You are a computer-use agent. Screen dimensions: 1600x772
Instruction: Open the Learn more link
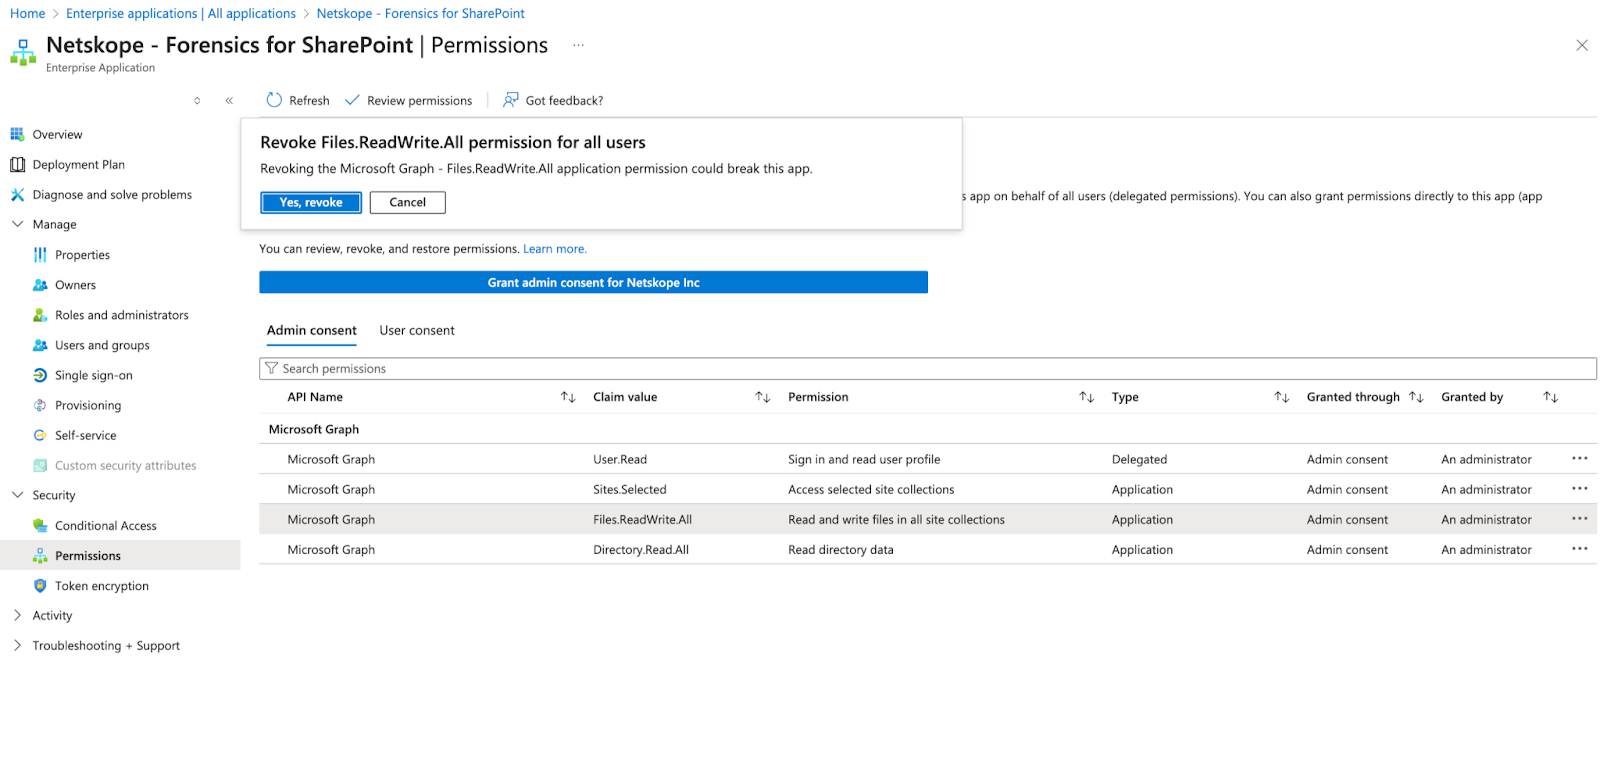tap(555, 249)
